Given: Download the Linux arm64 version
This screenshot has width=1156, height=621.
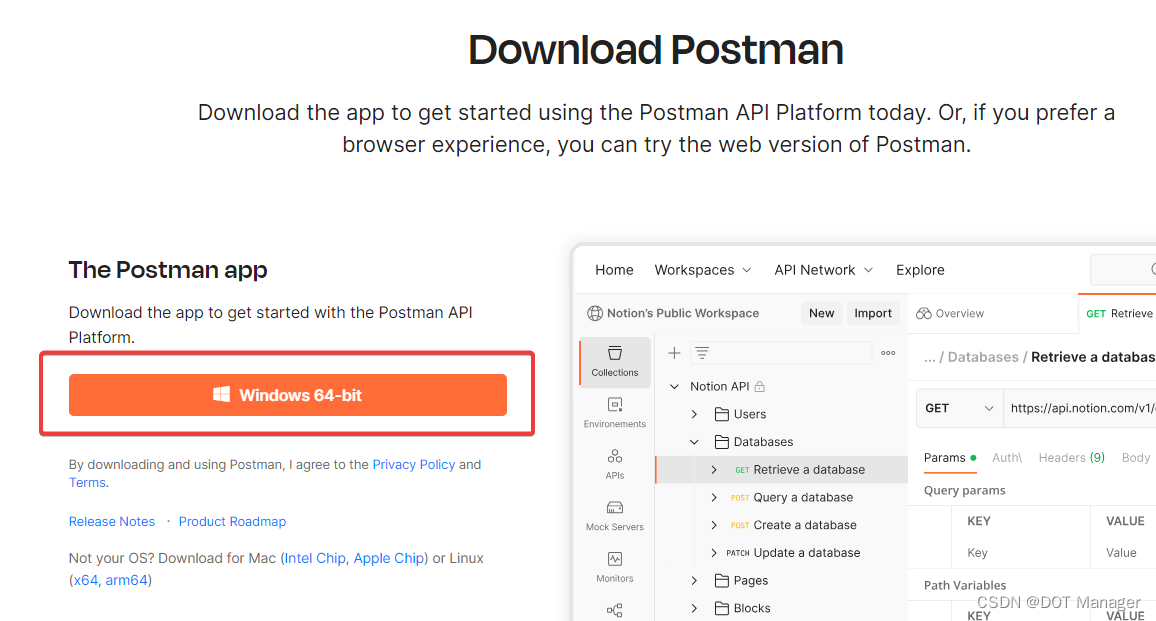Looking at the screenshot, I should tap(127, 580).
